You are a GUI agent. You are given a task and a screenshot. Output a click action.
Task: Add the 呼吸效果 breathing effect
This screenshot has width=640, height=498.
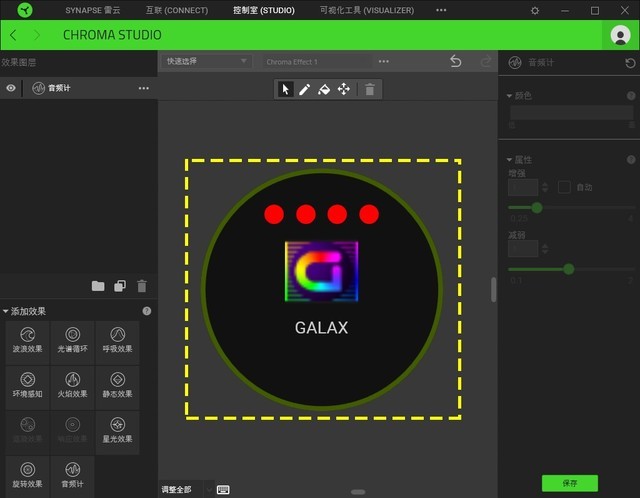(118, 342)
